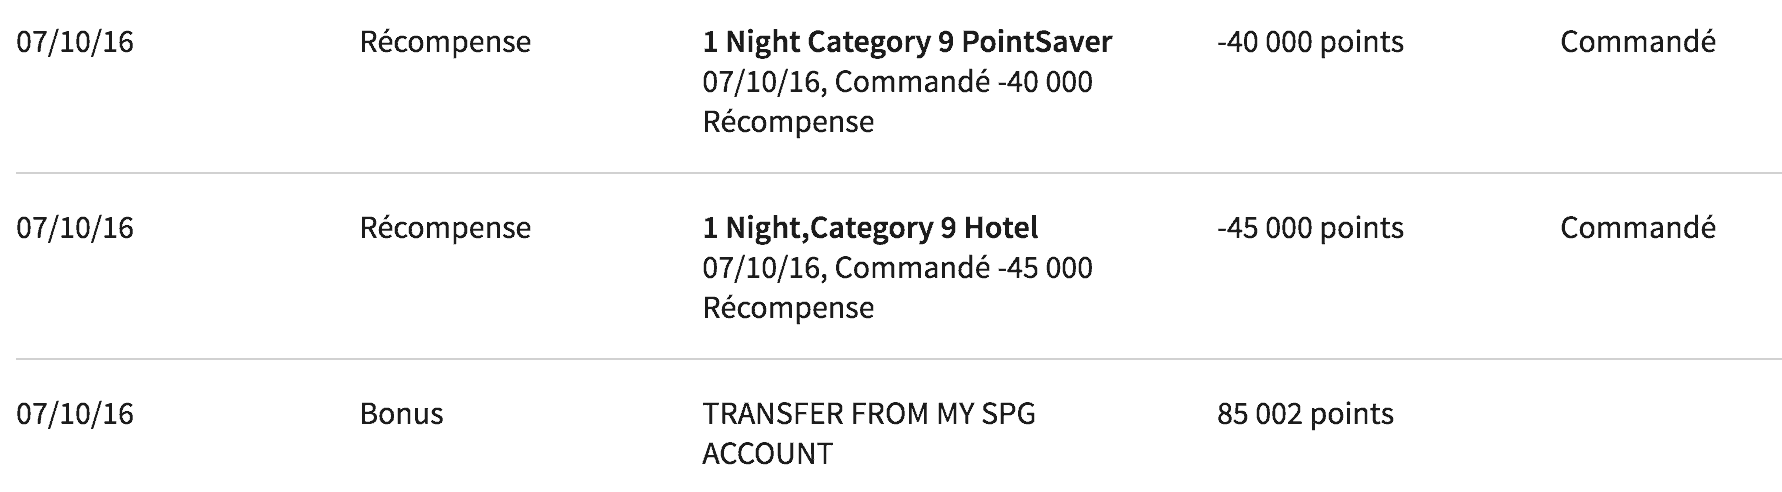This screenshot has height=492, width=1782.
Task: Click '1 Night Category 9 PointSaver' title
Action: [907, 42]
